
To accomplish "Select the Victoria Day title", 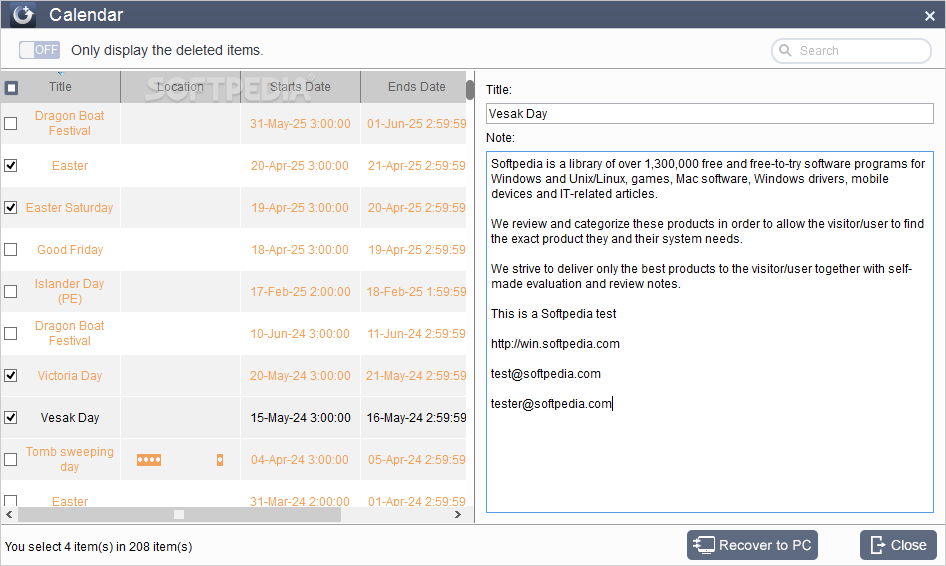I will (70, 375).
